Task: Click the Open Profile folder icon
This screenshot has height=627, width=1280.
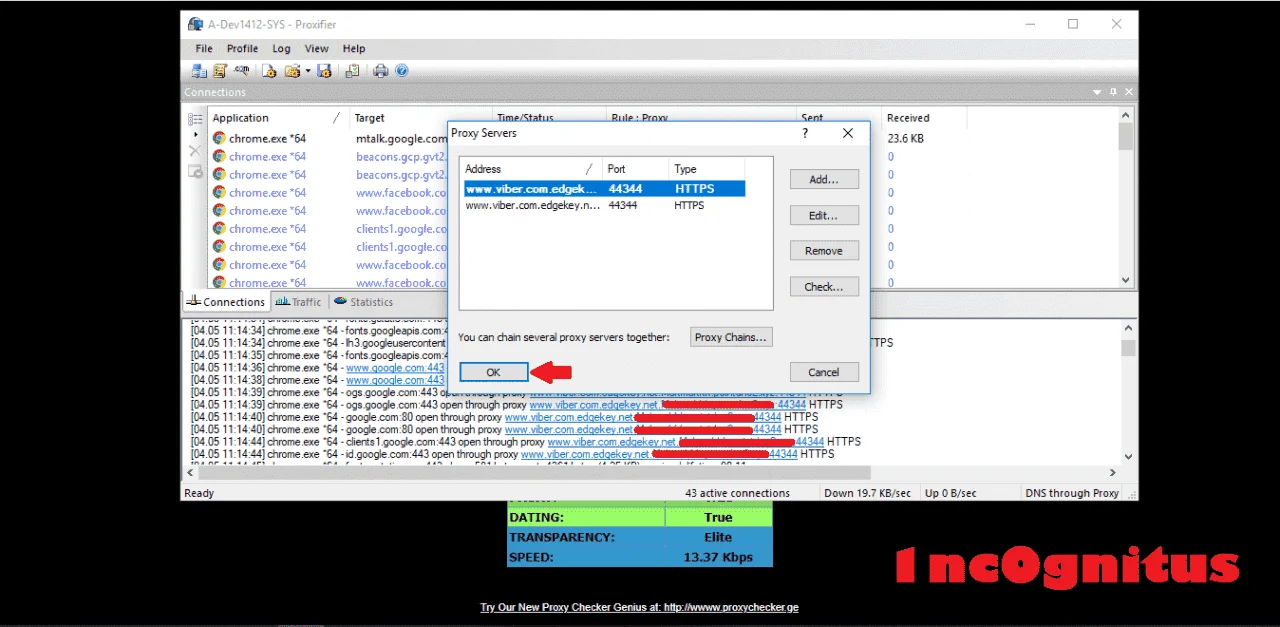Action: click(x=292, y=71)
